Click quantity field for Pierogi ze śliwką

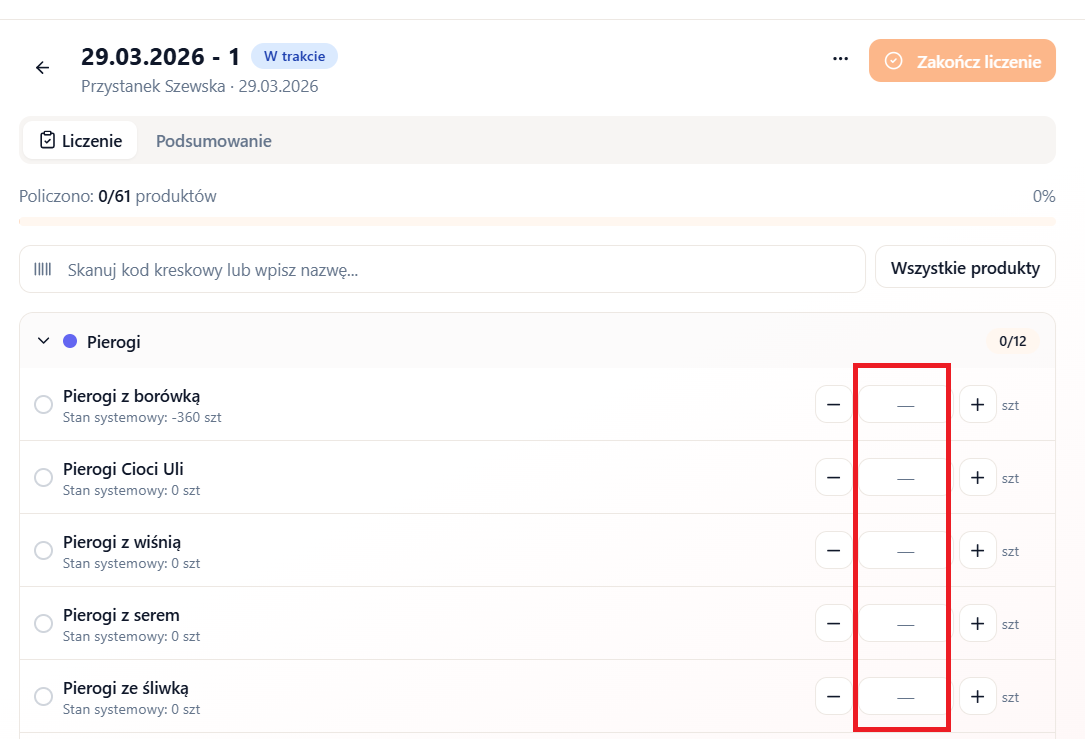[906, 697]
